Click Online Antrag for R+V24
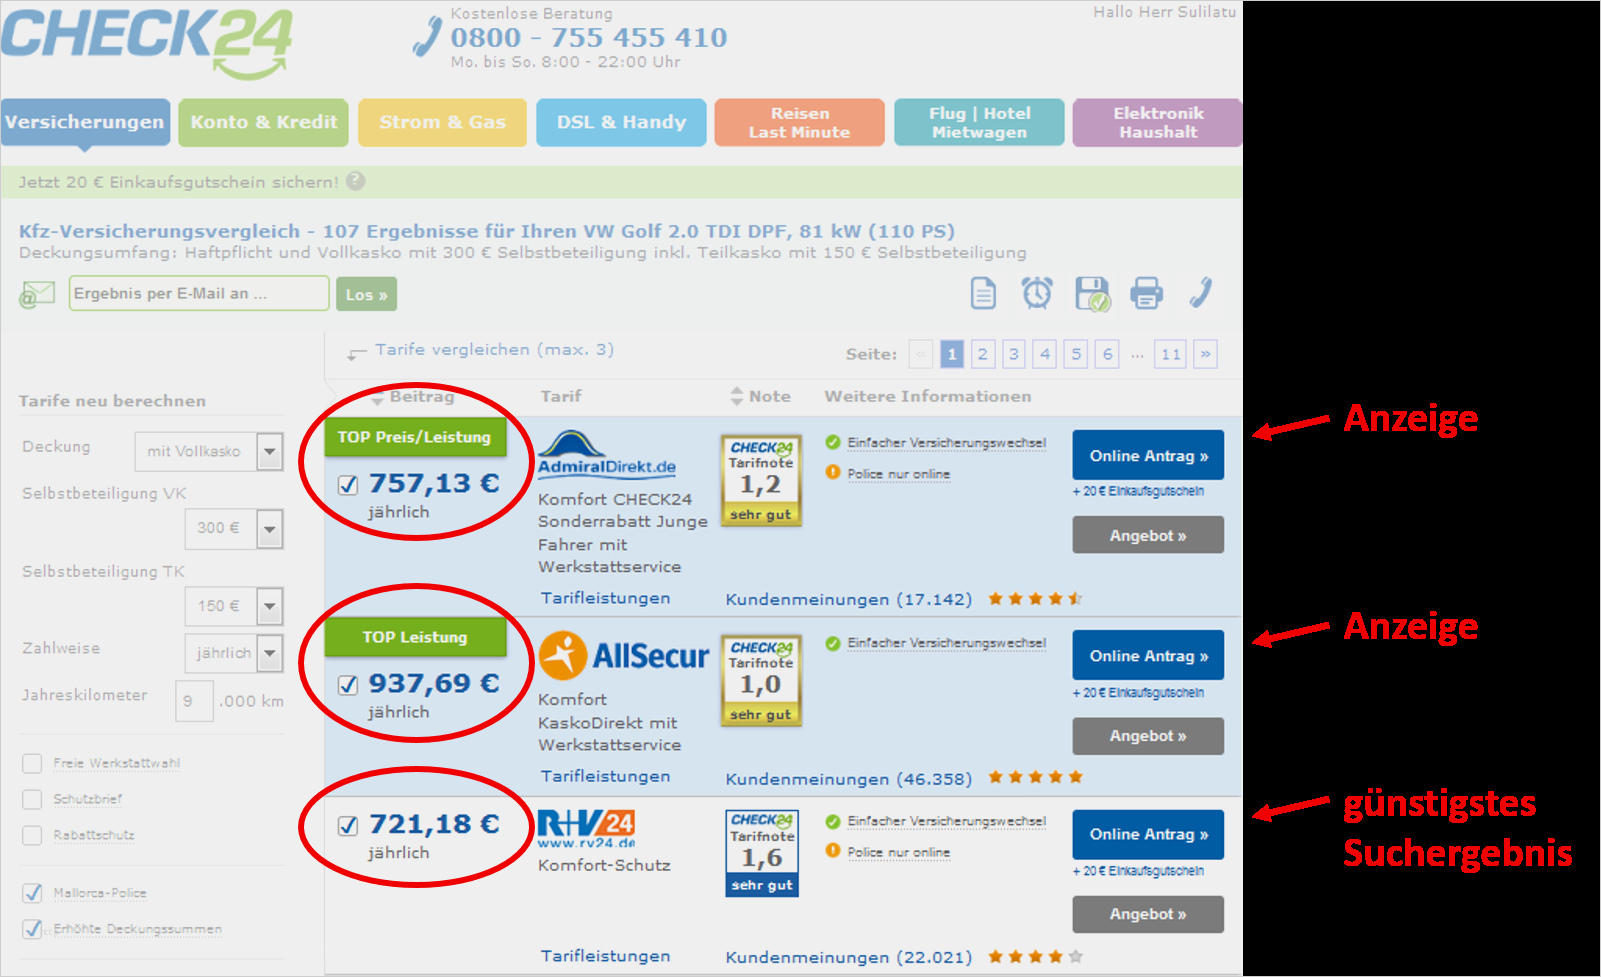The width and height of the screenshot is (1601, 977). [x=1148, y=834]
